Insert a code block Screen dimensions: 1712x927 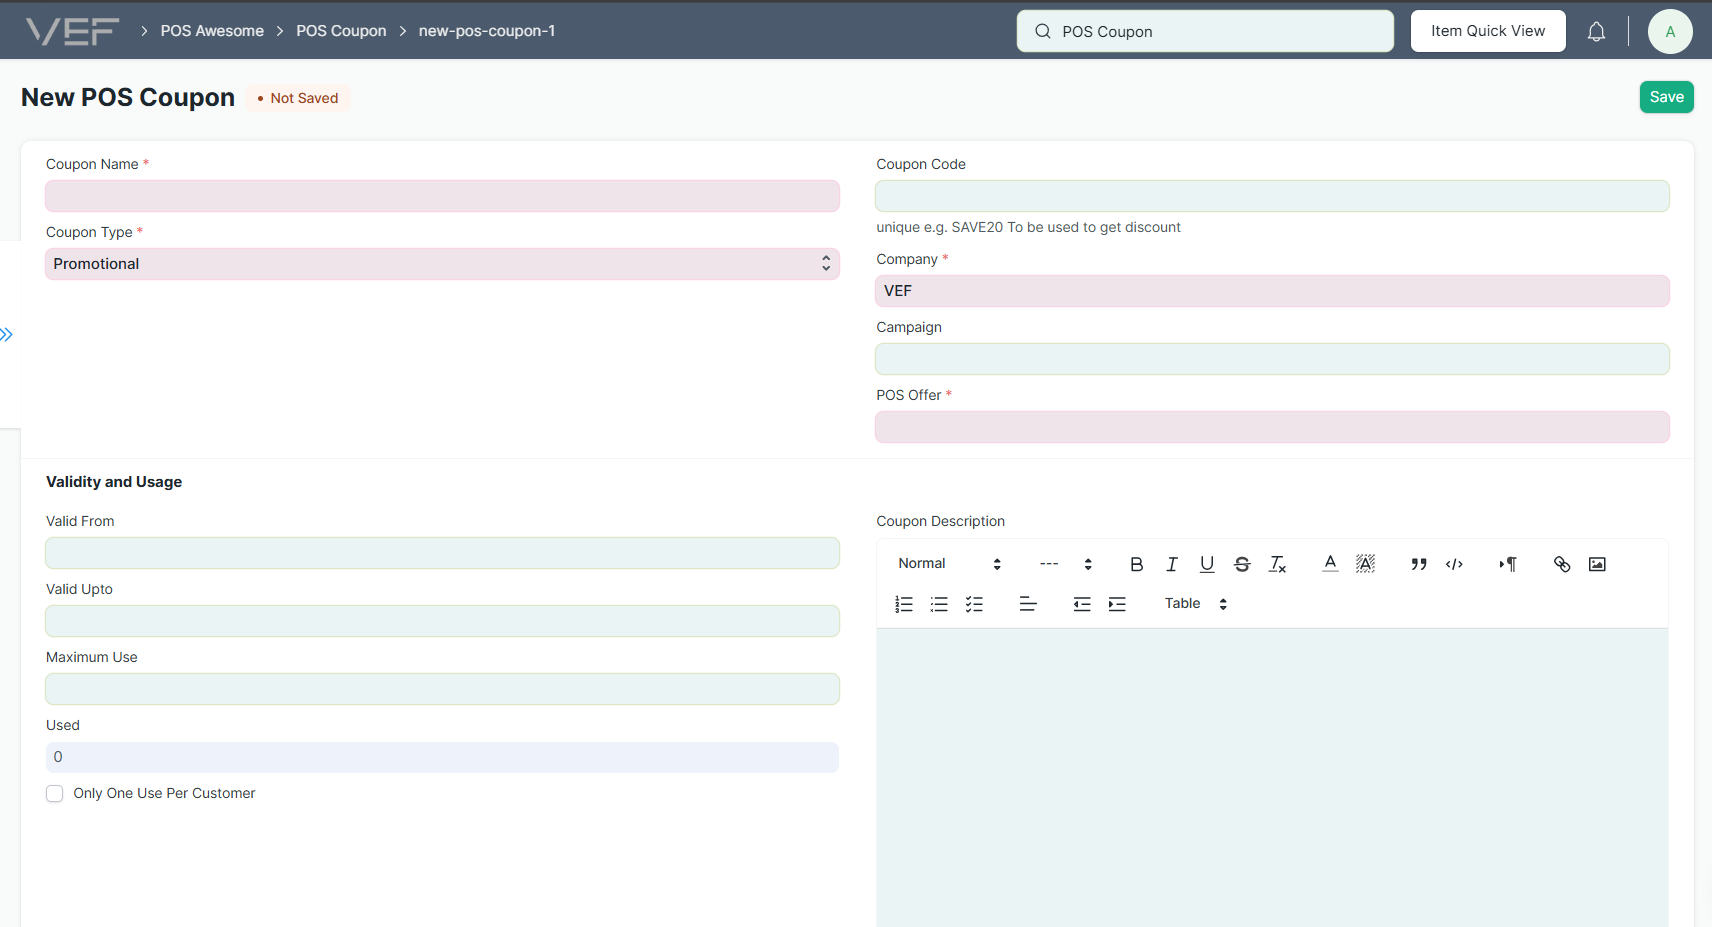pos(1454,564)
